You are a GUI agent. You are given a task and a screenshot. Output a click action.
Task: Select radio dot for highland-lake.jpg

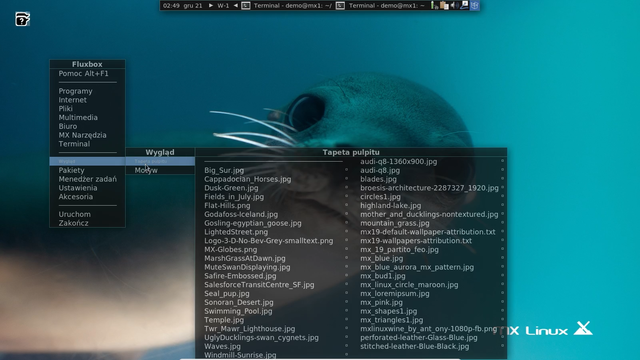502,204
